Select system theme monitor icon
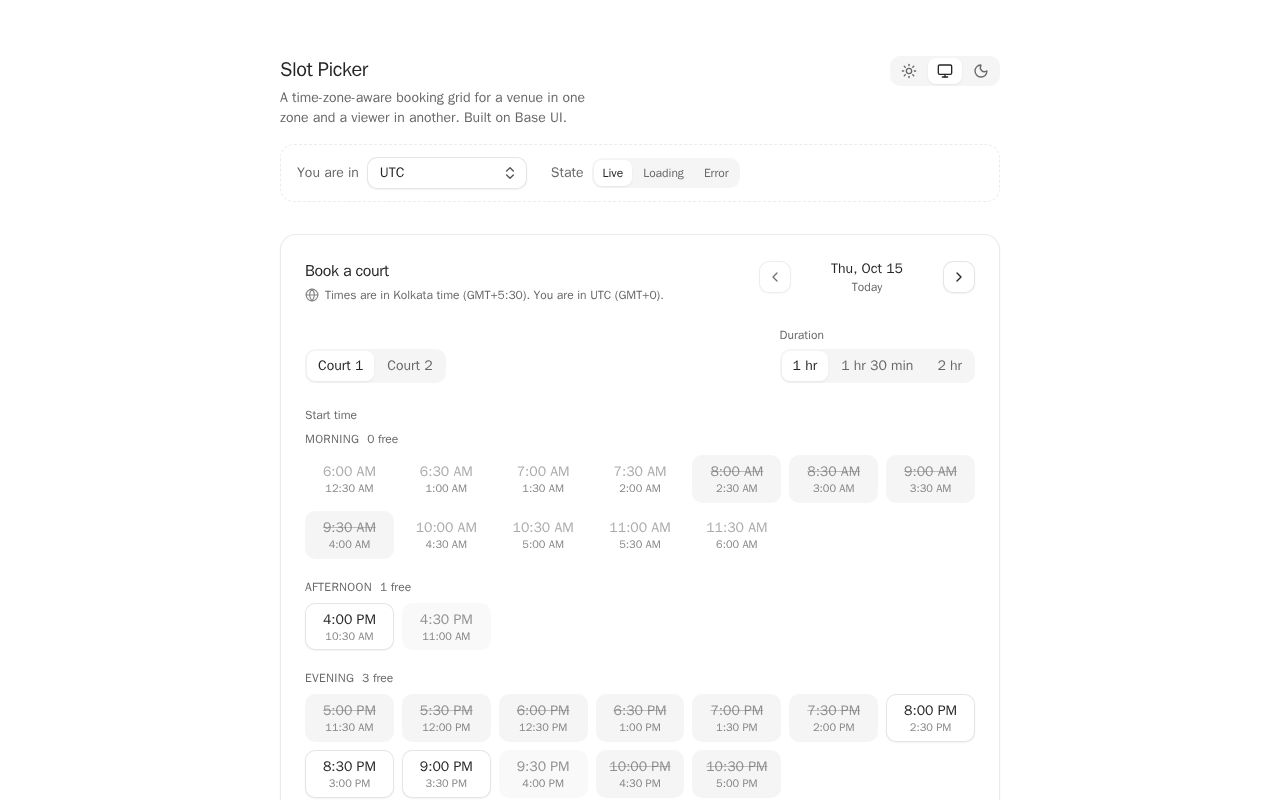1280x800 pixels. 945,71
